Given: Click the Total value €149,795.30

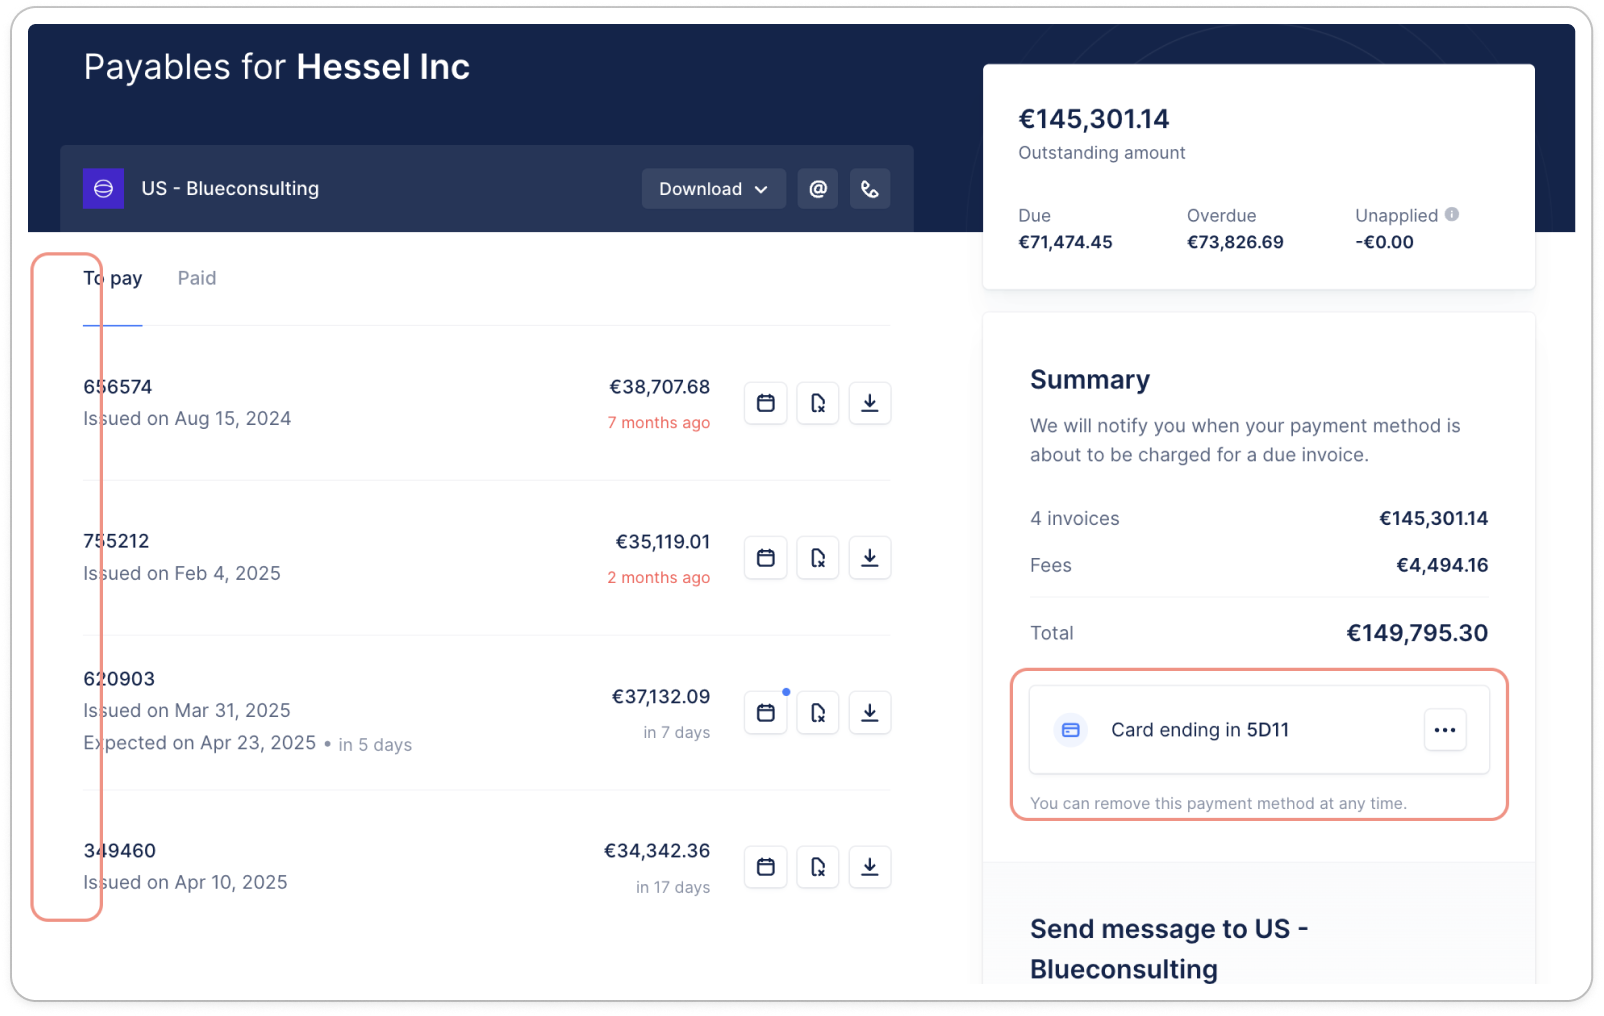Looking at the screenshot, I should pos(1417,633).
